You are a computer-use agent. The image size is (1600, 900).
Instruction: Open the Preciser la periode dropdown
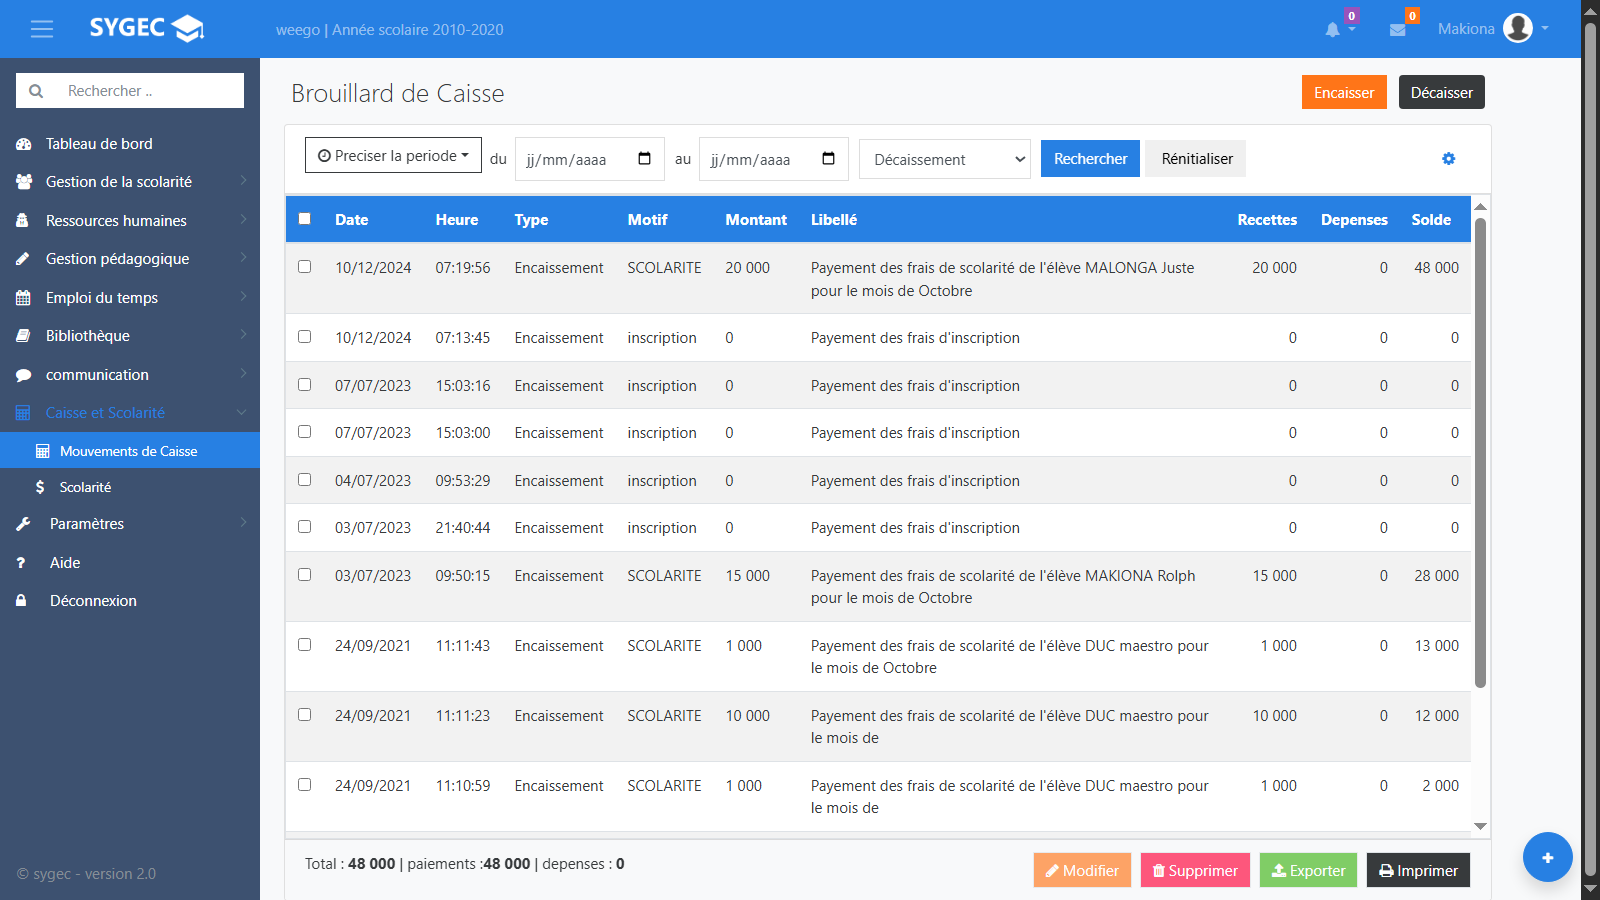click(393, 156)
